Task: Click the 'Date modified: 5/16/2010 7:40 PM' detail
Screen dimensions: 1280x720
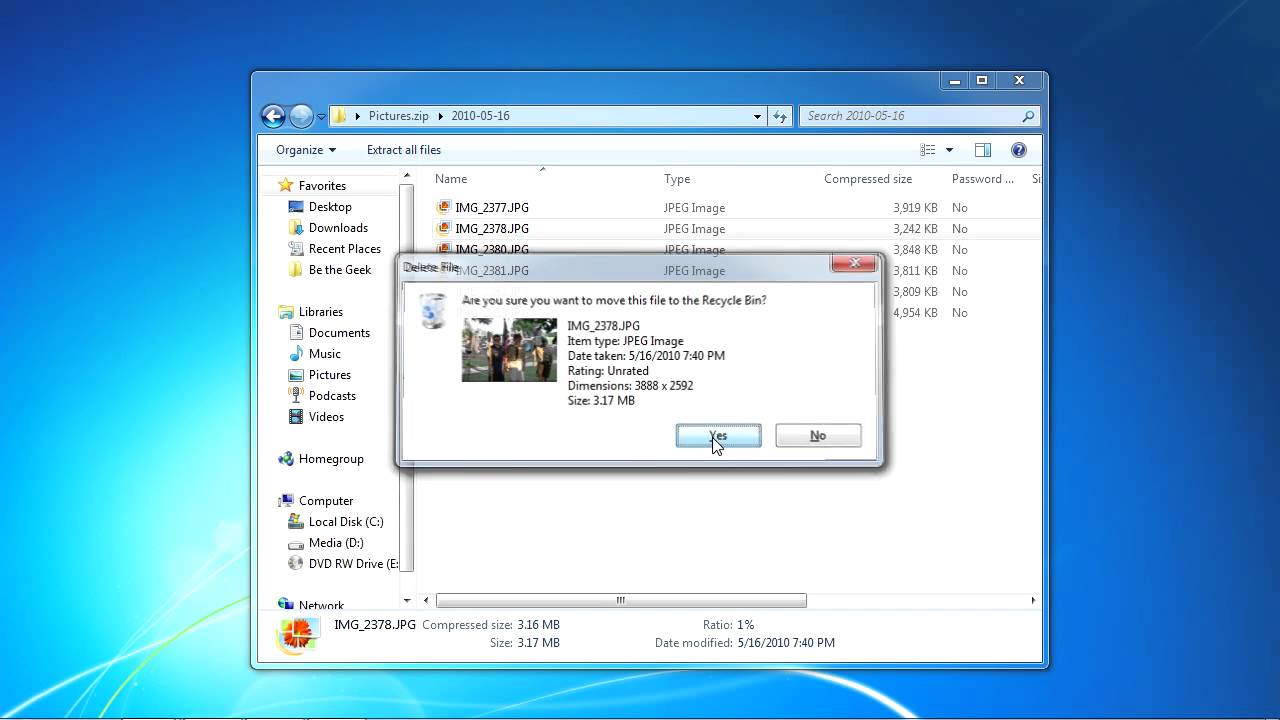Action: (745, 643)
